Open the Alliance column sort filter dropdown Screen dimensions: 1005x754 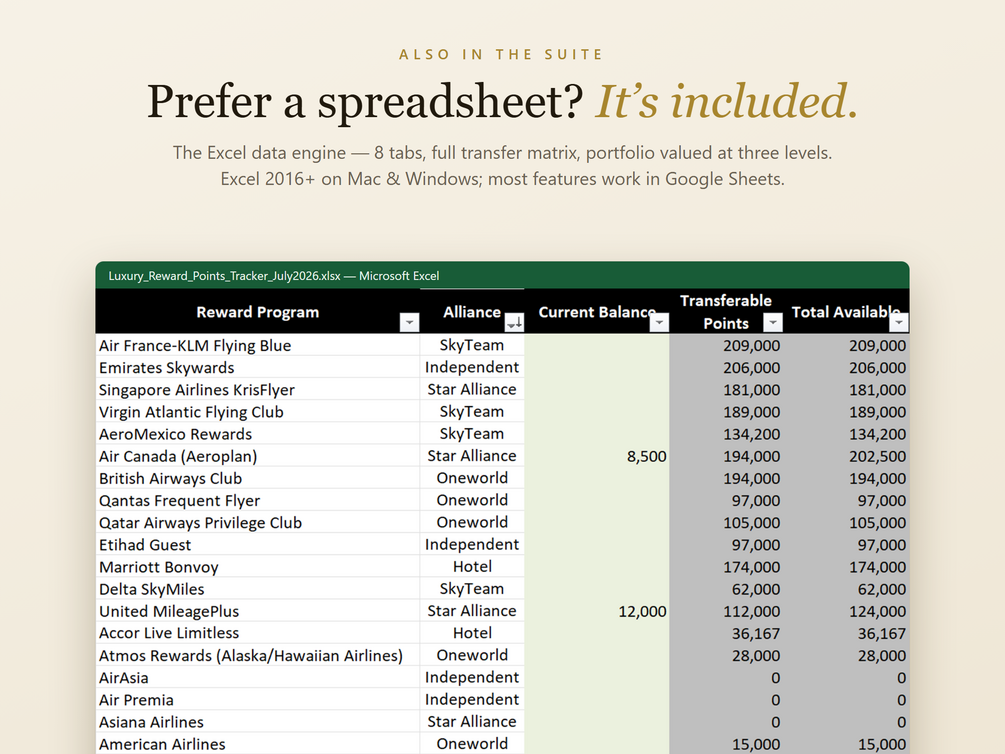514,322
